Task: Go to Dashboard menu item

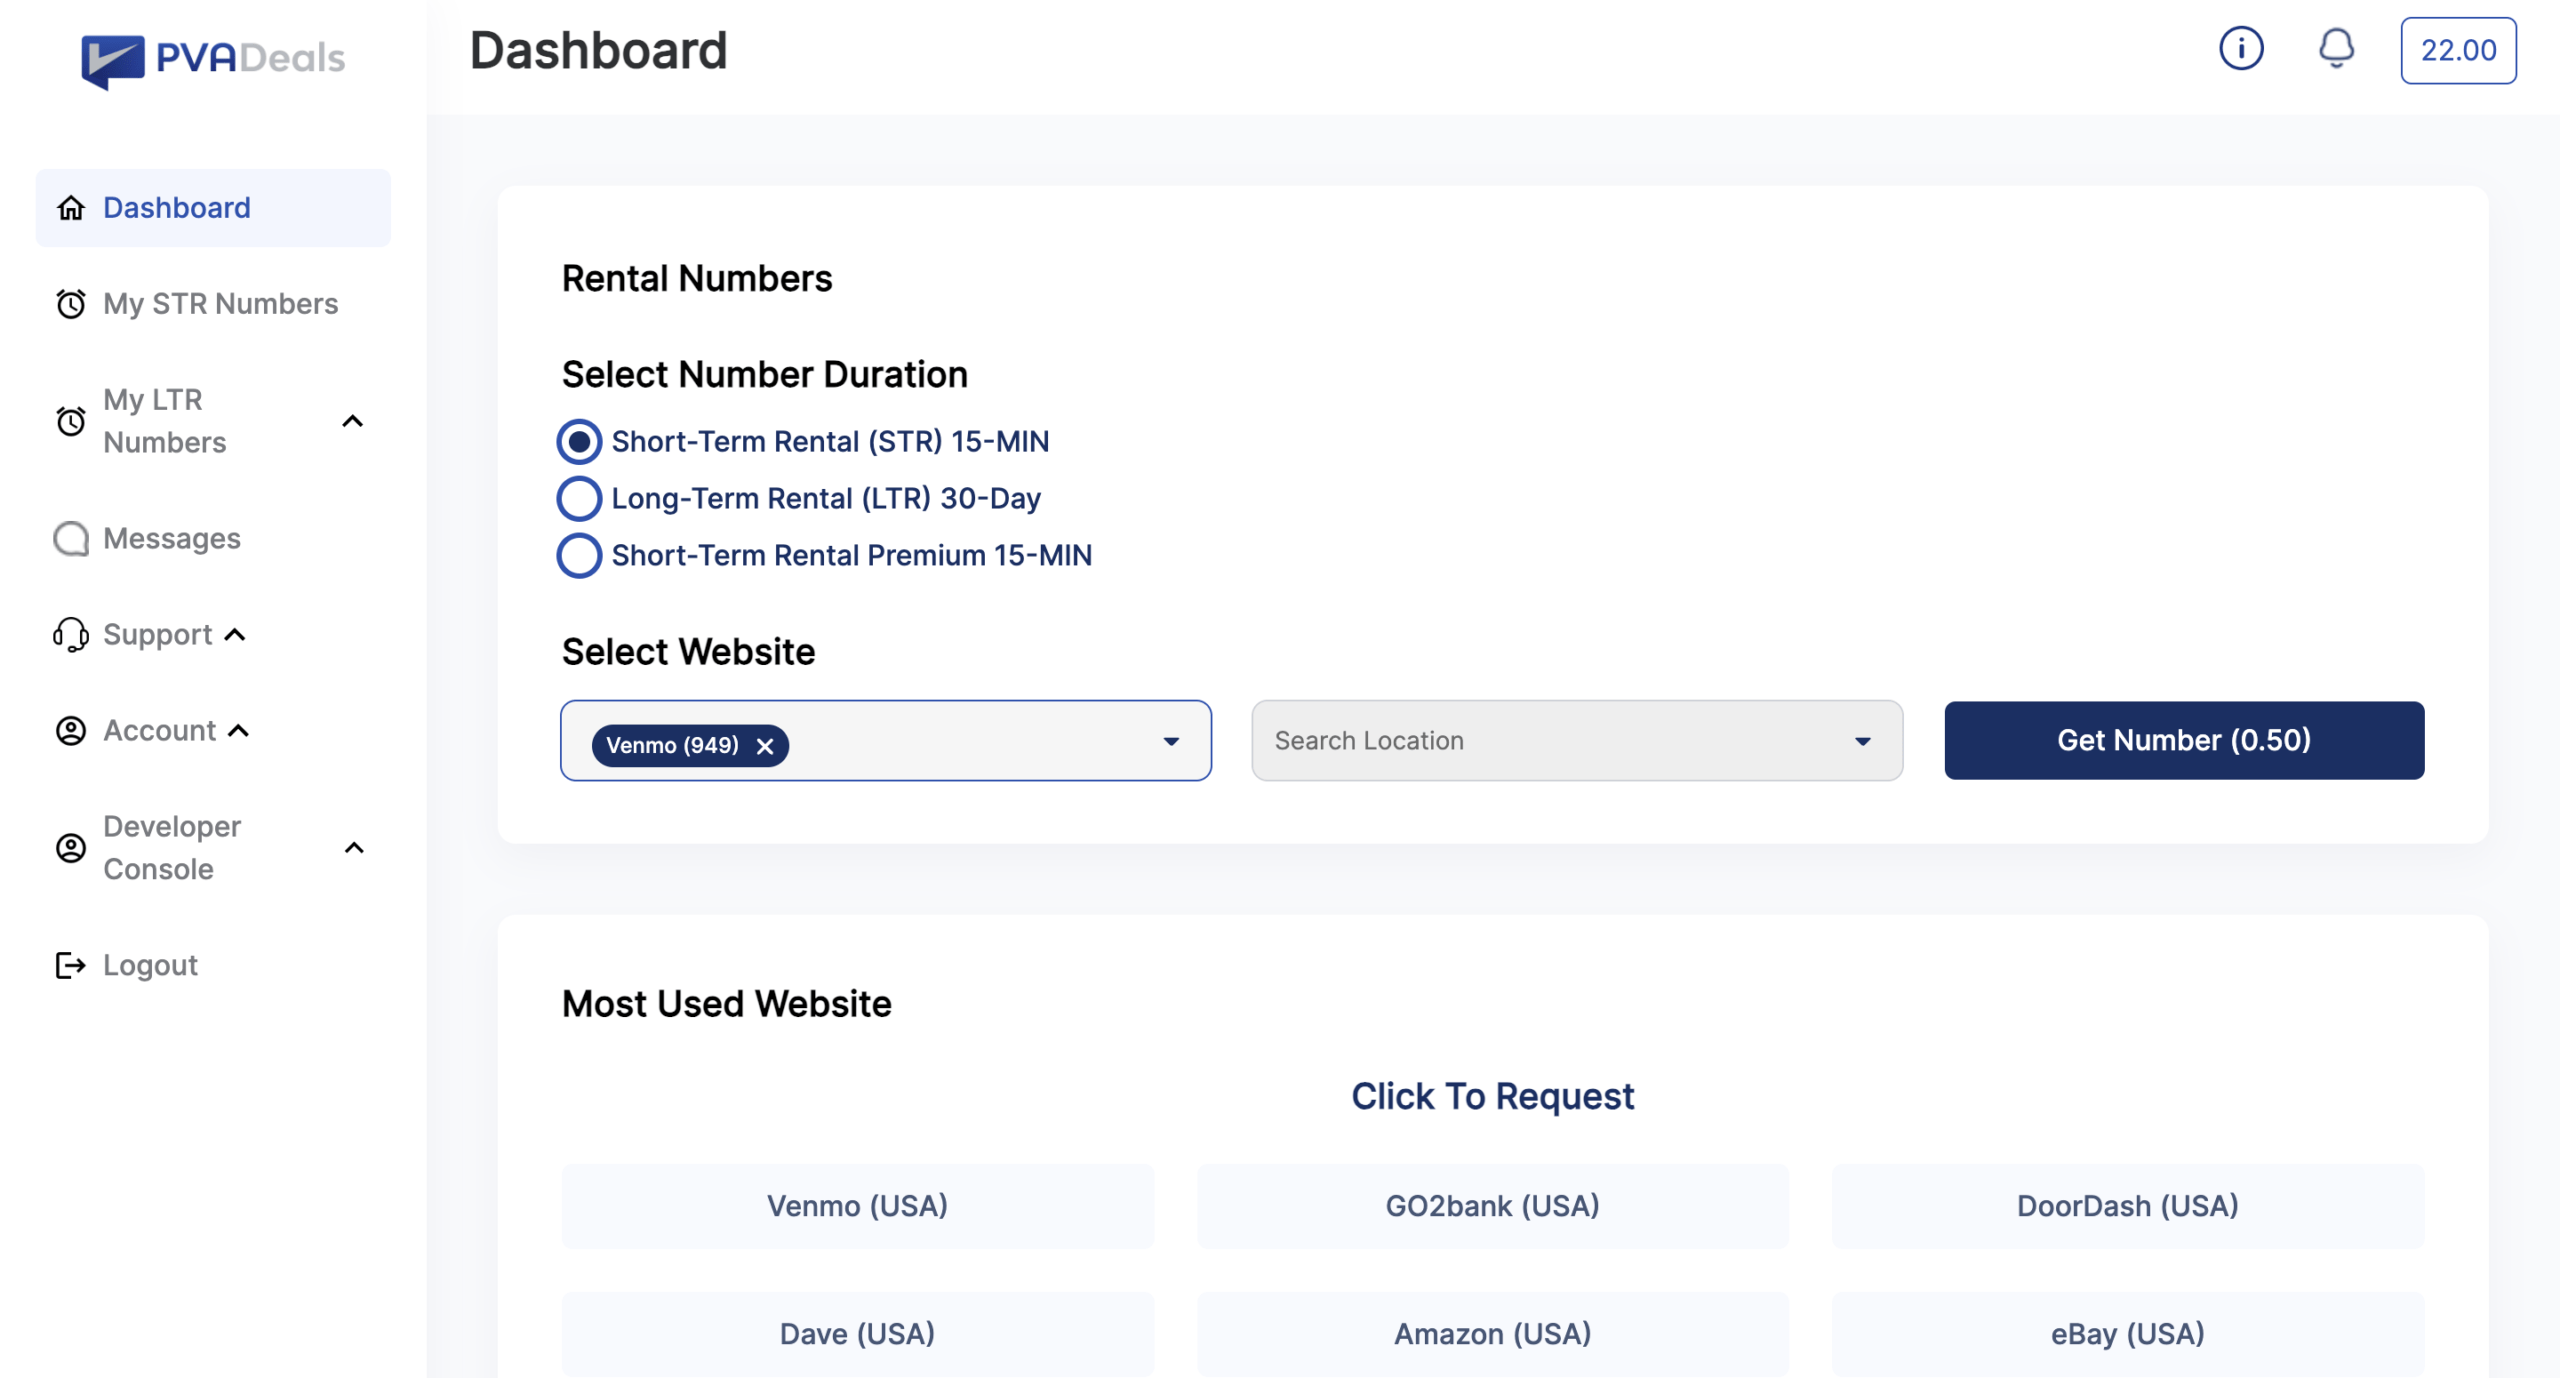Action: (213, 208)
